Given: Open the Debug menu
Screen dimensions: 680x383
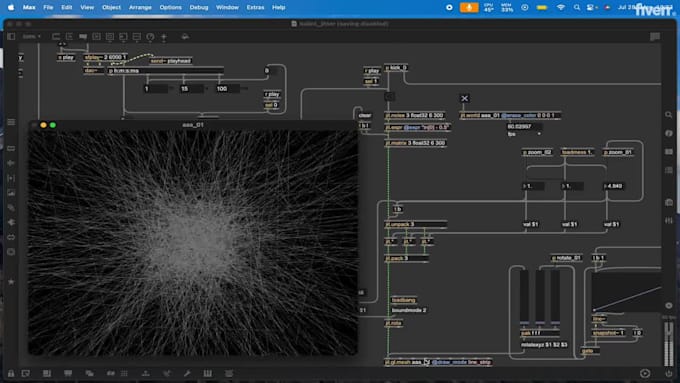Looking at the screenshot, I should point(199,7).
